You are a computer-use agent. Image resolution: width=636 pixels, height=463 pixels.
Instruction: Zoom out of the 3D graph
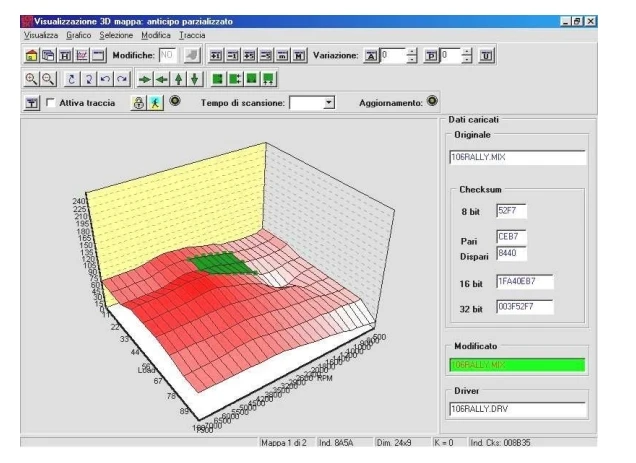48,79
